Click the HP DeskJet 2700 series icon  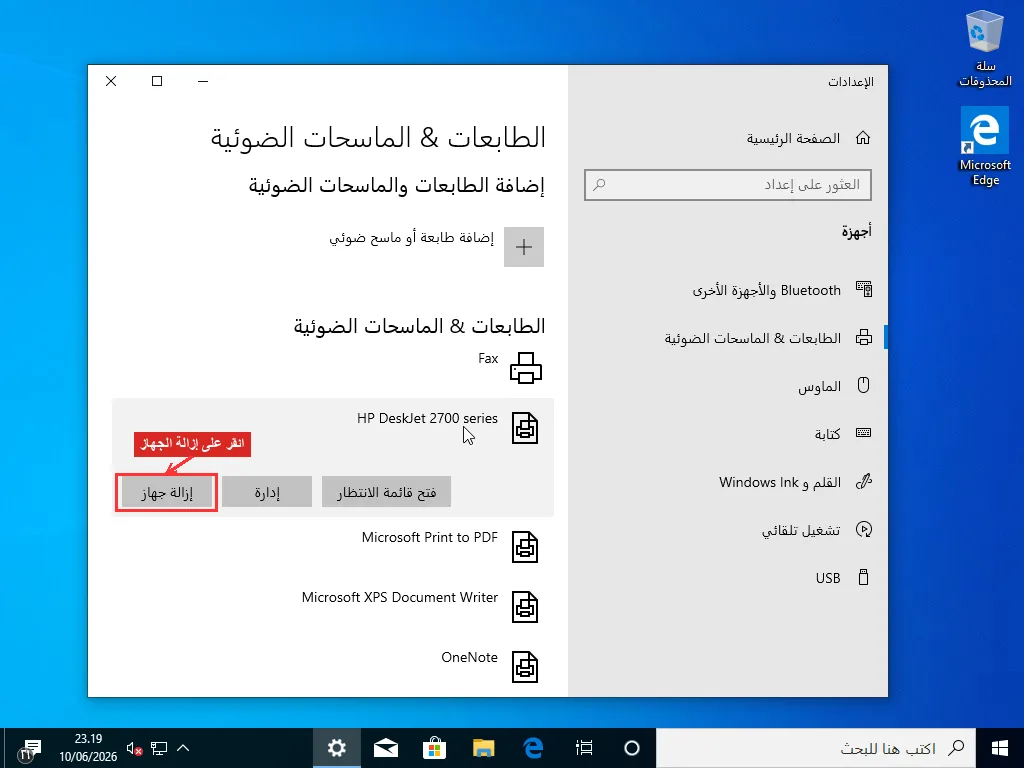tap(525, 428)
